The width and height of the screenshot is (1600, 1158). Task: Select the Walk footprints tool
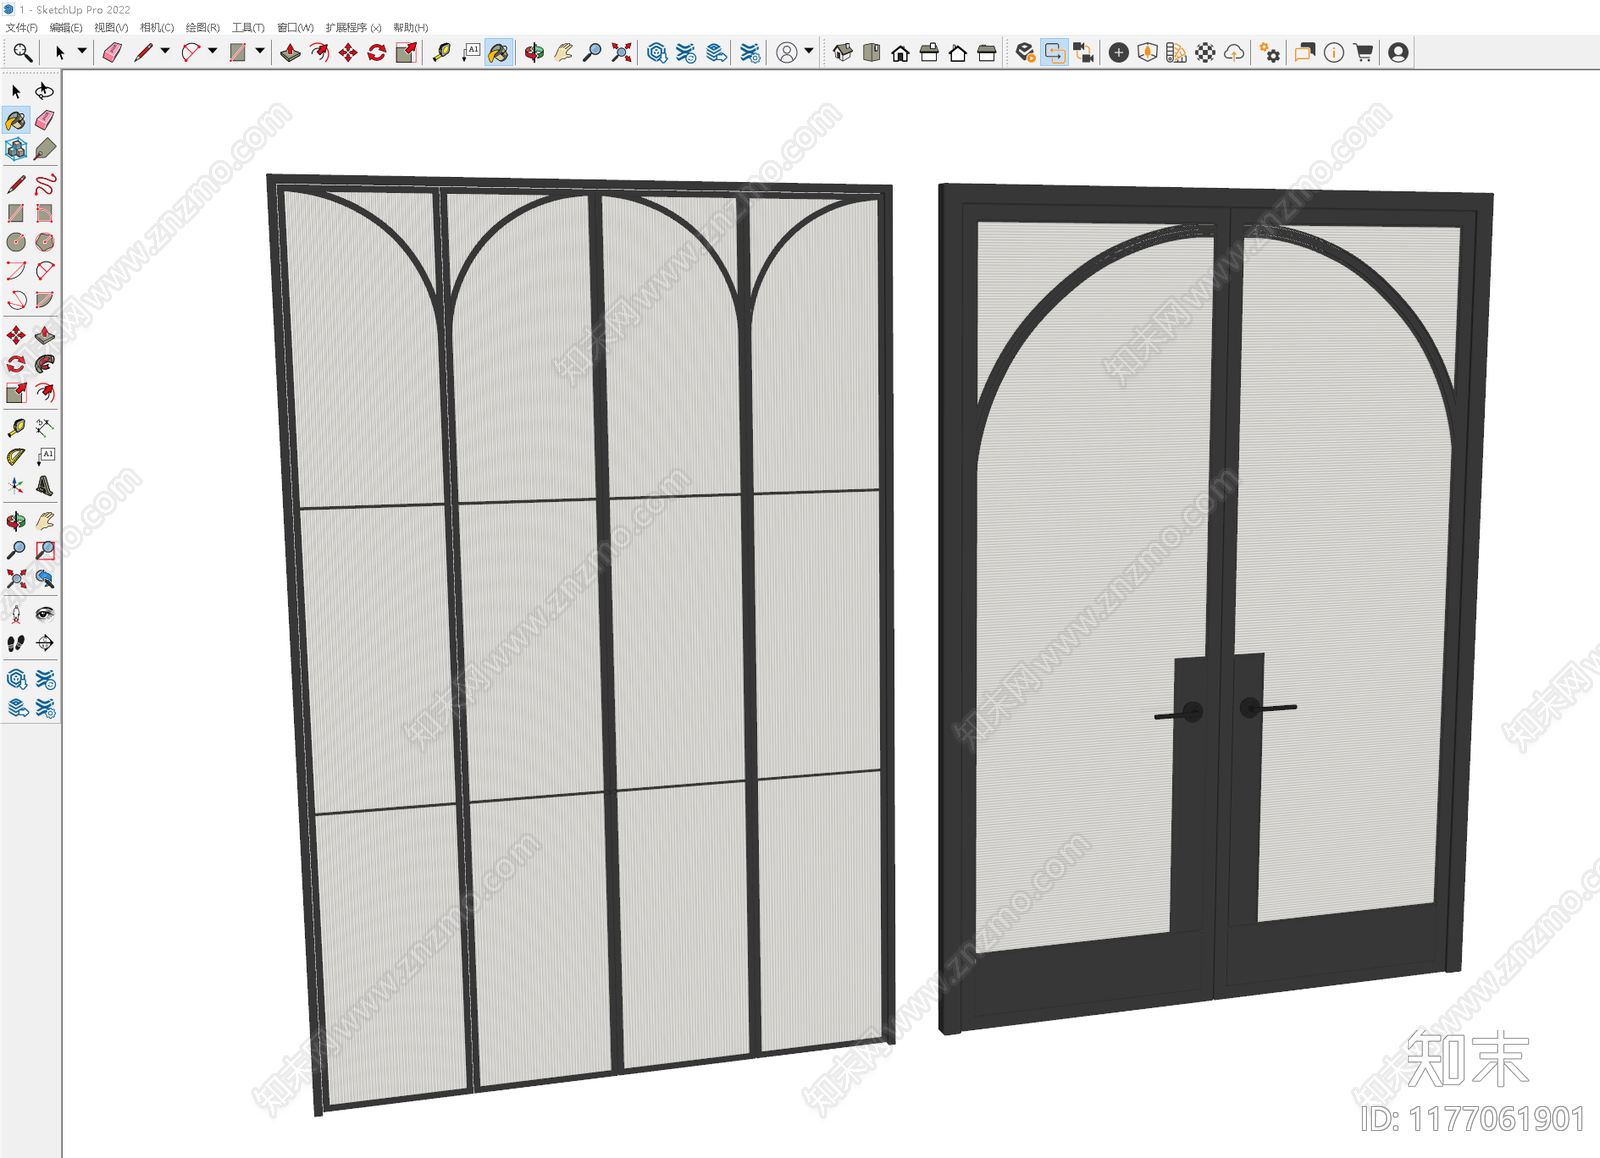[x=16, y=643]
